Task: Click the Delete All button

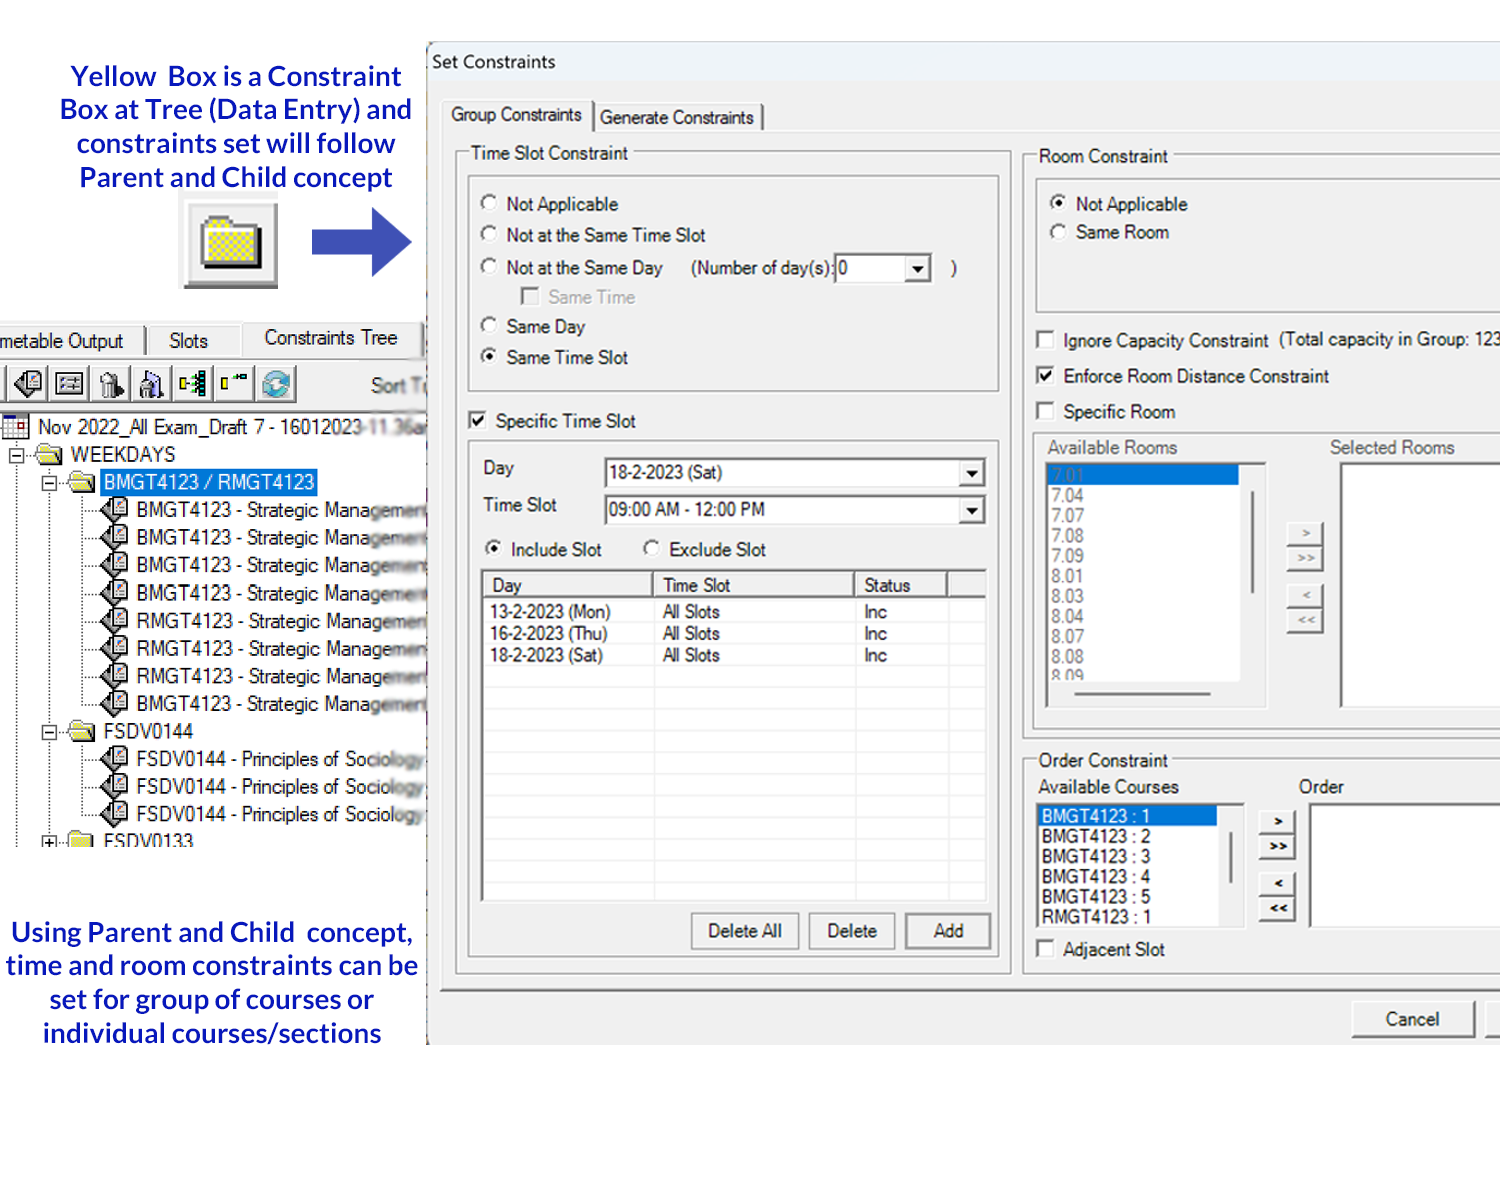Action: [744, 931]
